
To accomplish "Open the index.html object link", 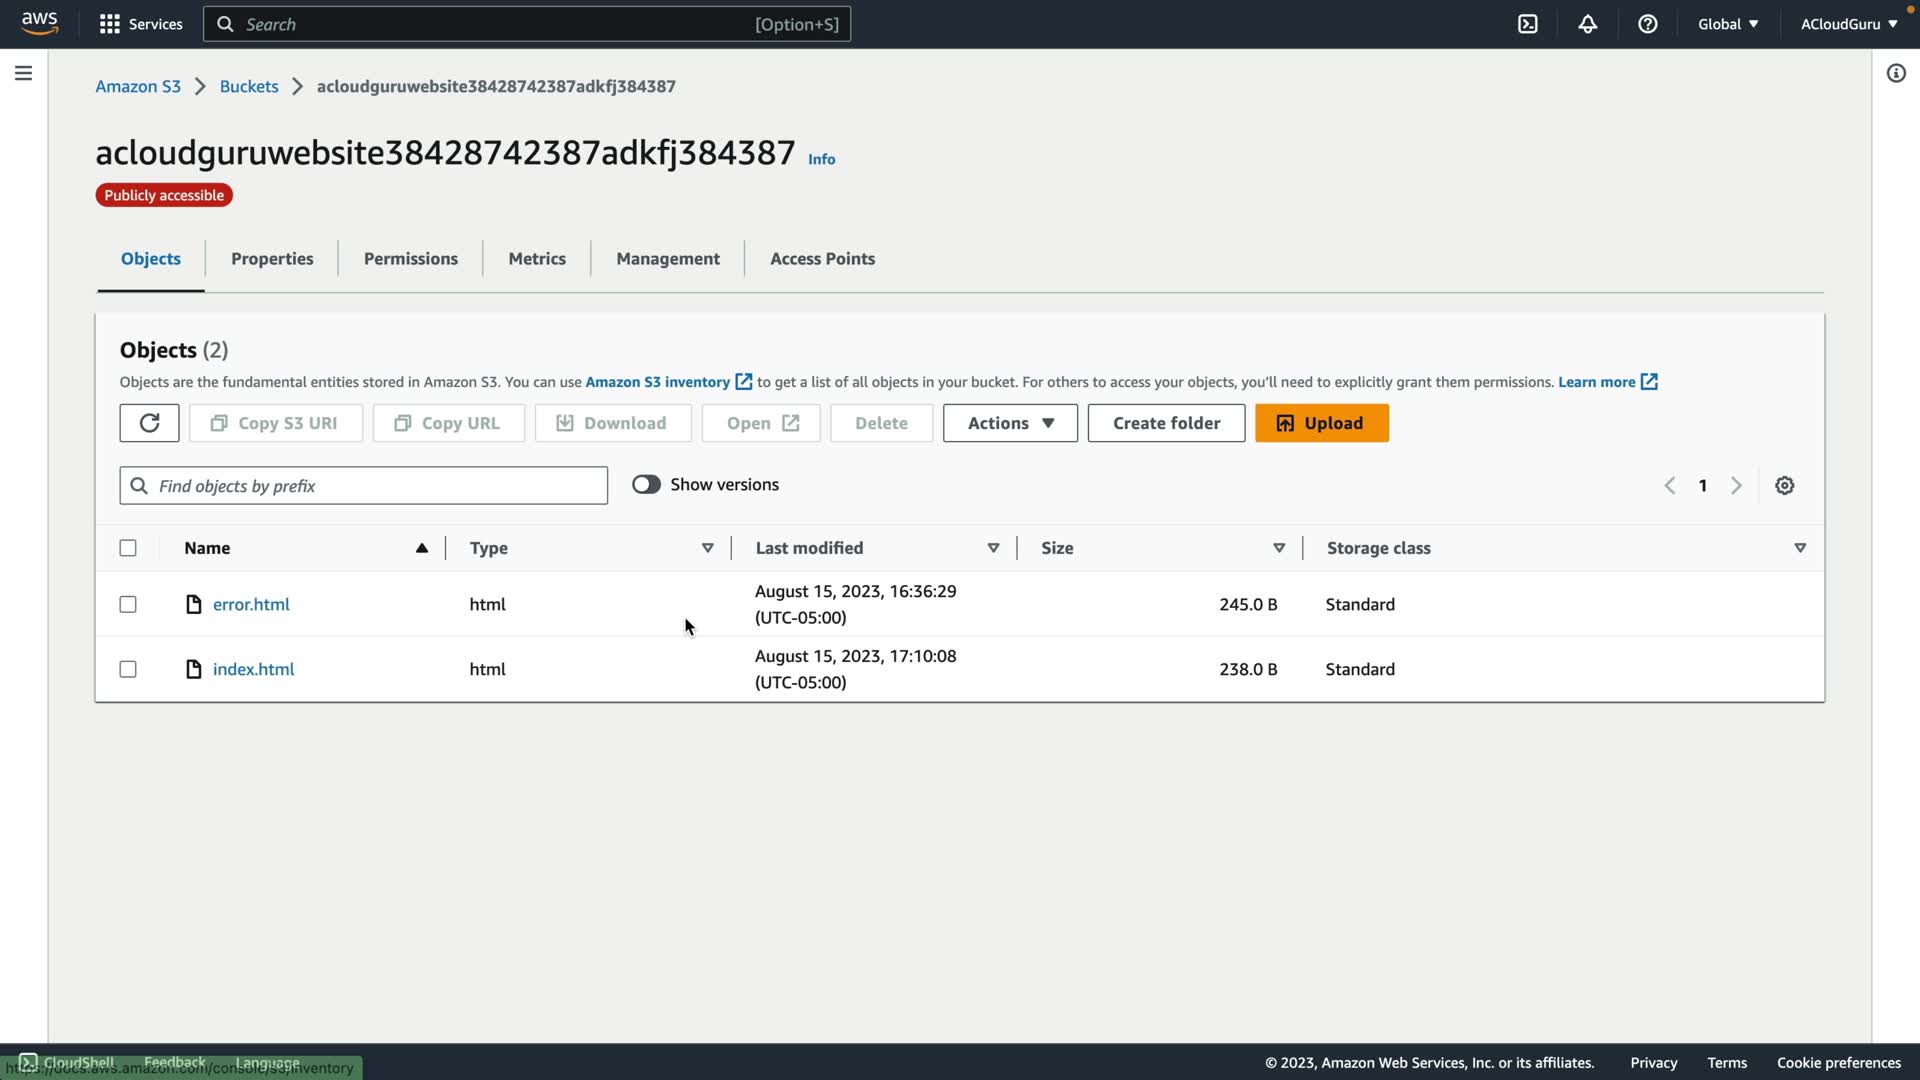I will (x=253, y=669).
